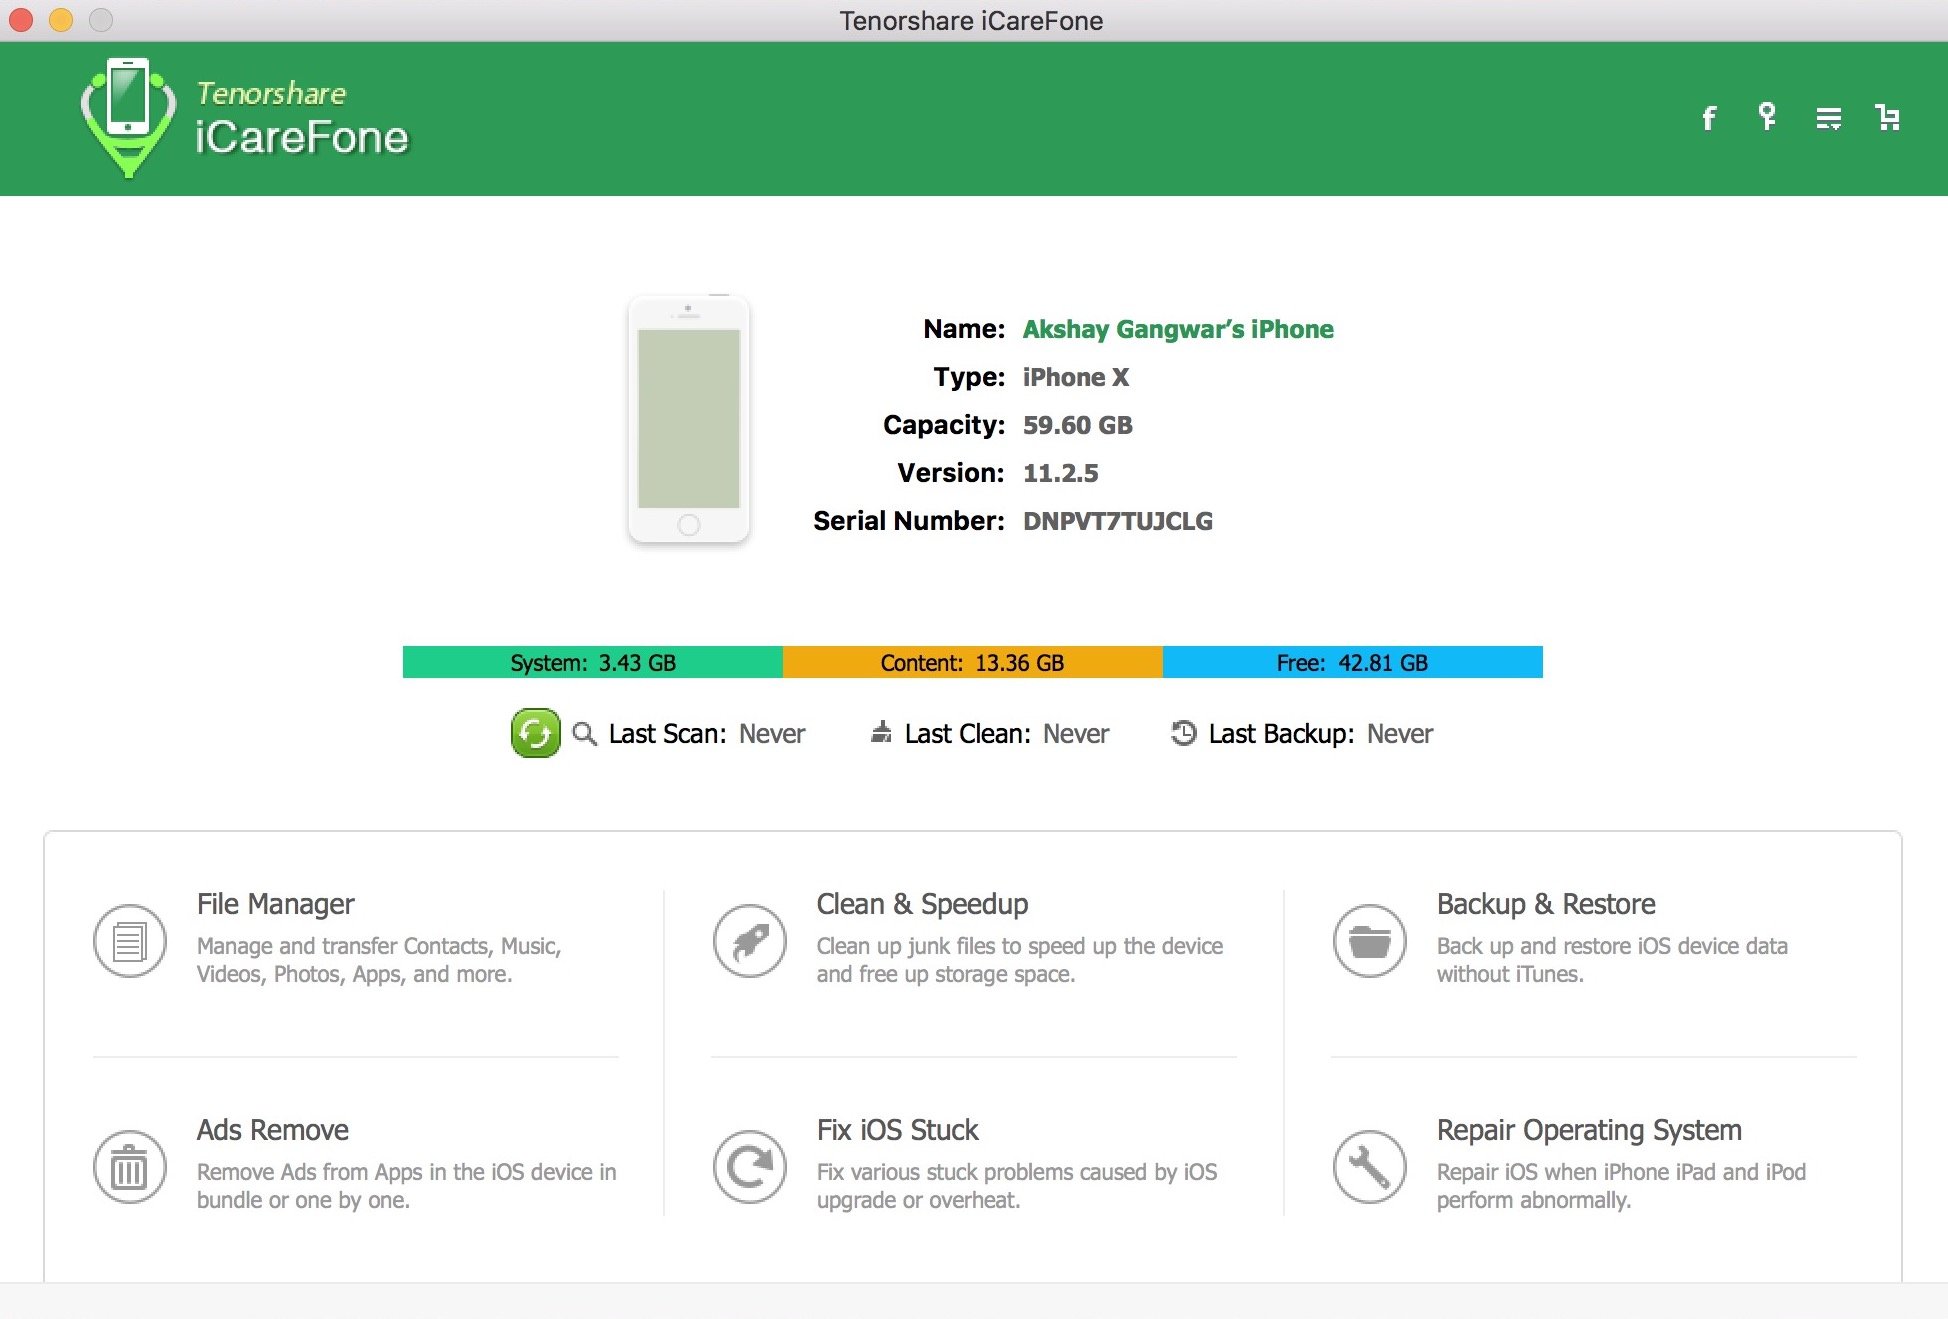Click the Content segment of the storage bar
1948x1319 pixels.
pos(971,662)
